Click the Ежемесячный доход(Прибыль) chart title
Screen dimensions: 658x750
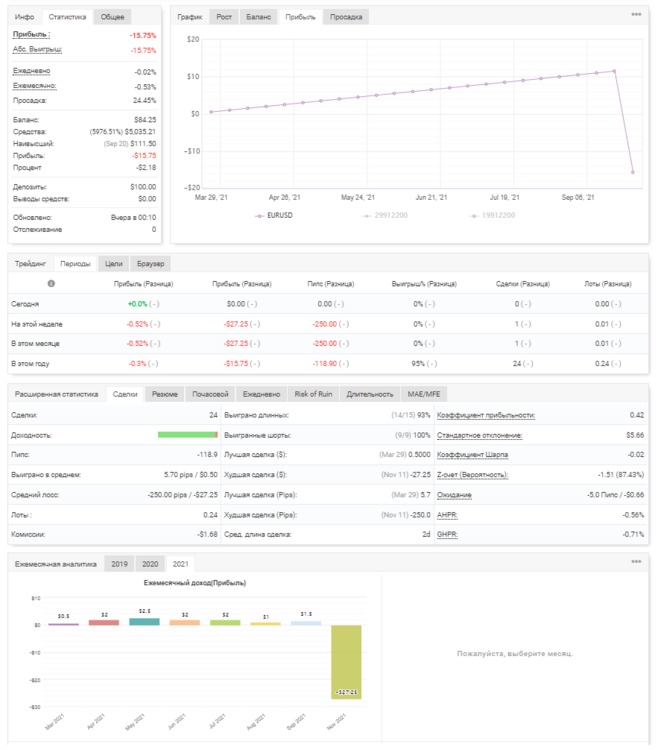(195, 583)
